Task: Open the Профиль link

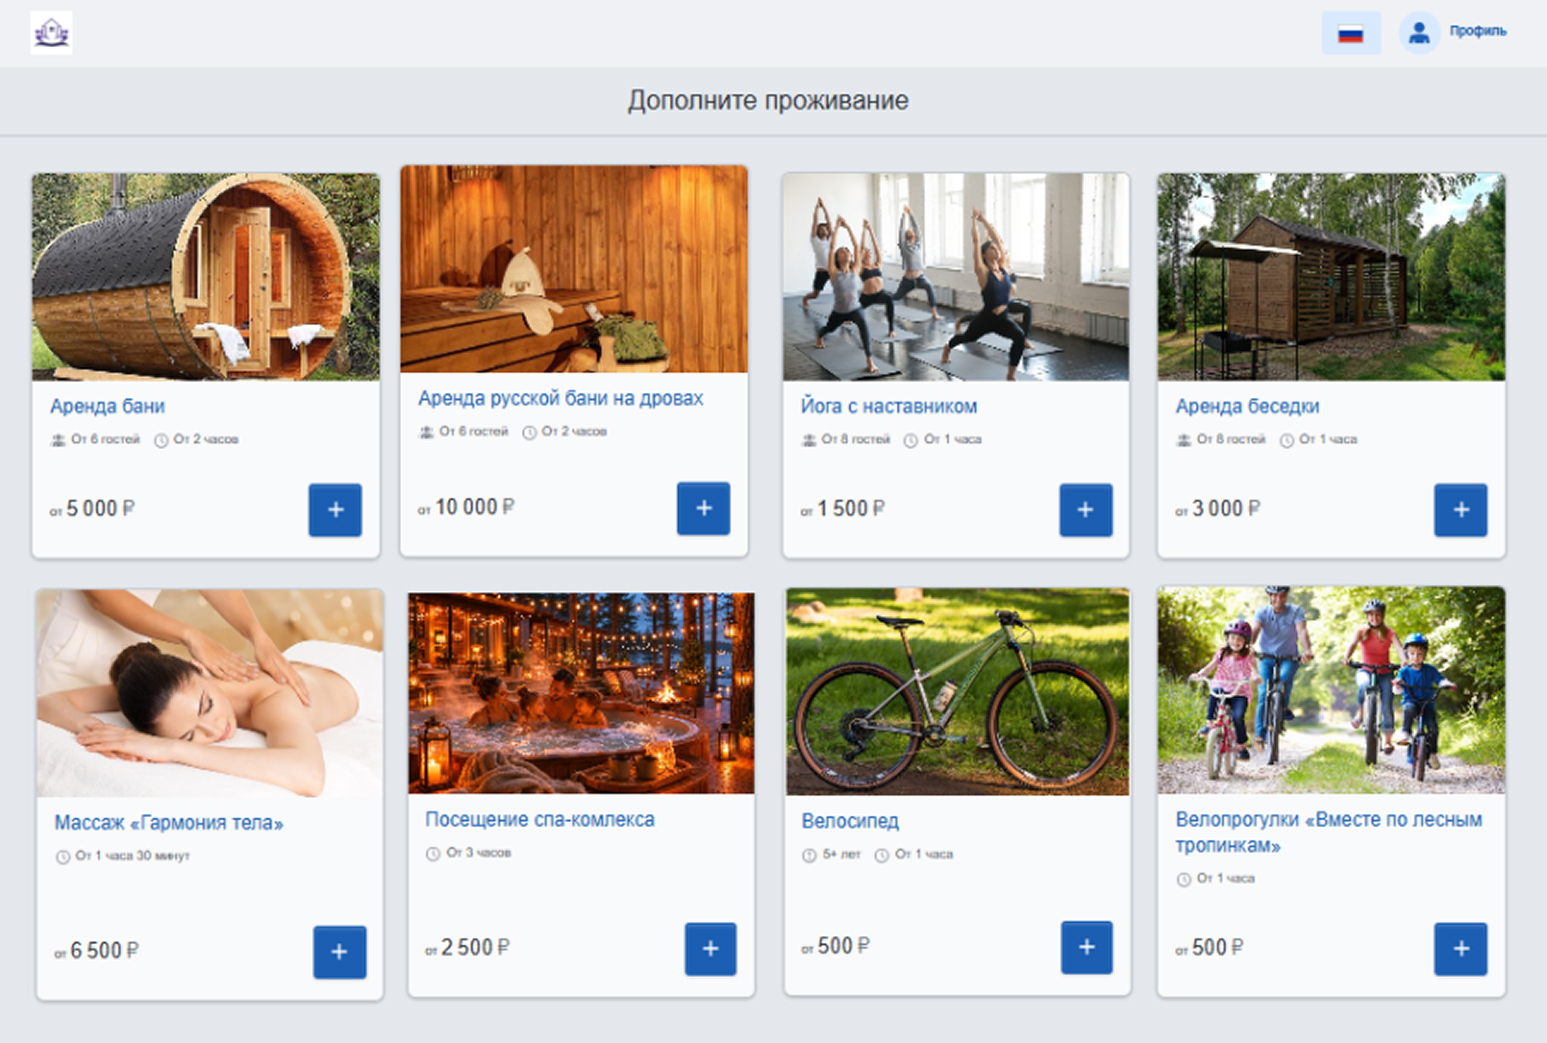Action: tap(1478, 31)
